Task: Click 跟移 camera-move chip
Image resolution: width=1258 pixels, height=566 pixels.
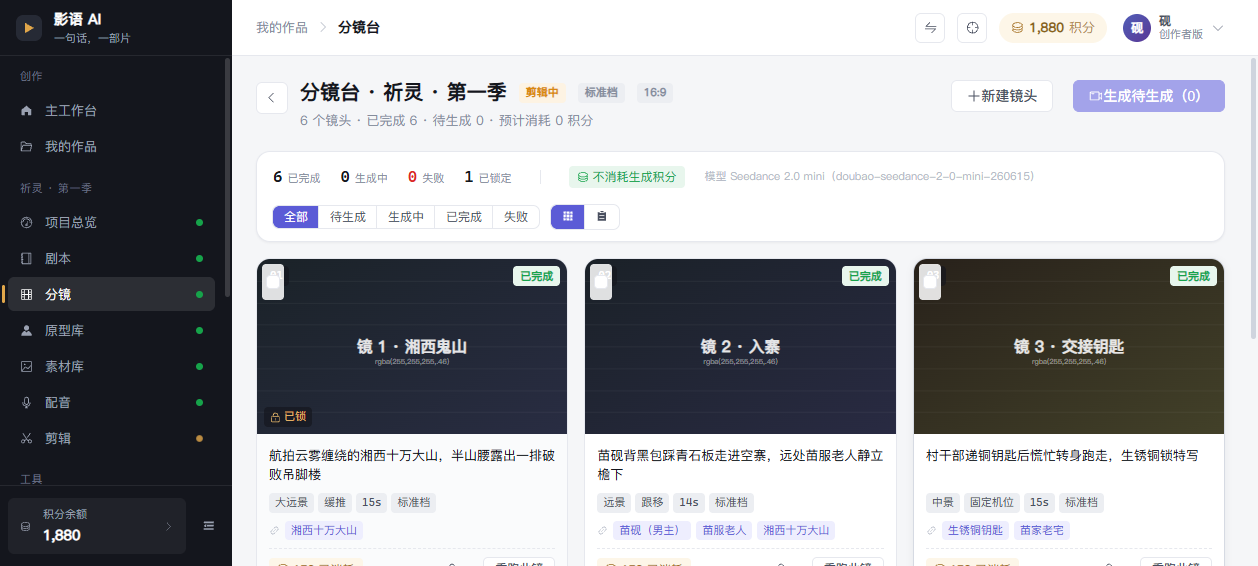Action: pos(651,503)
